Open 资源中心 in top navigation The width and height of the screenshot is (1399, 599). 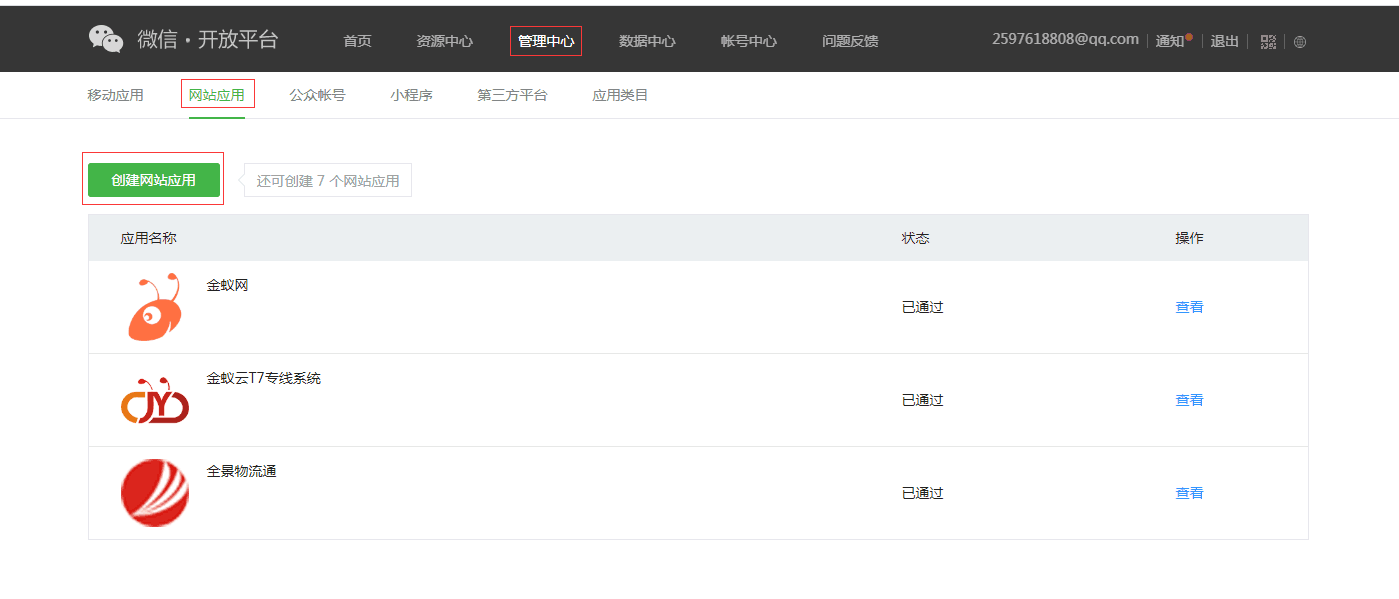[x=445, y=41]
